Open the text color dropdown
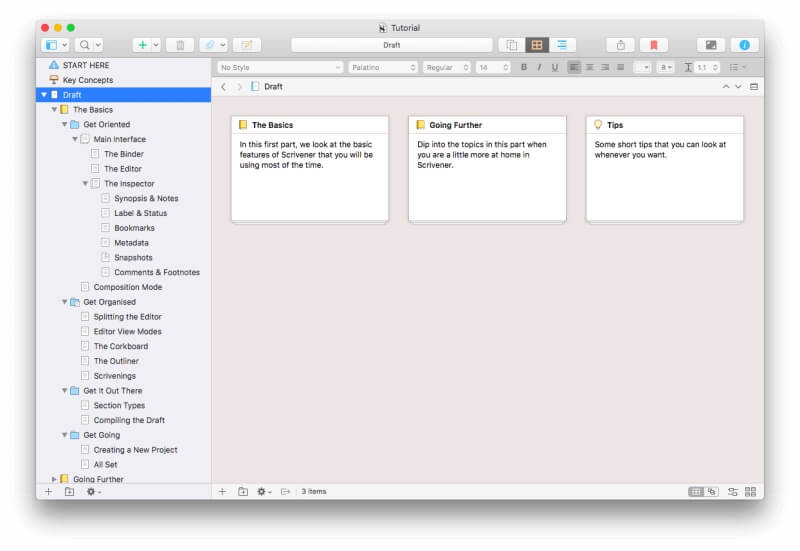 tap(642, 67)
